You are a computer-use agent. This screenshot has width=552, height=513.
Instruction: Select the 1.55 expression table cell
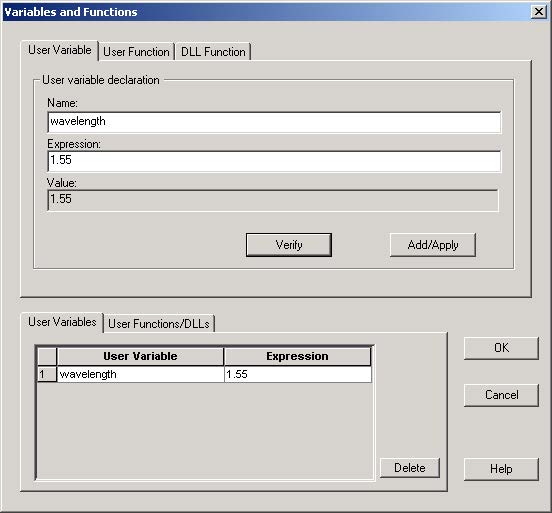[298, 374]
